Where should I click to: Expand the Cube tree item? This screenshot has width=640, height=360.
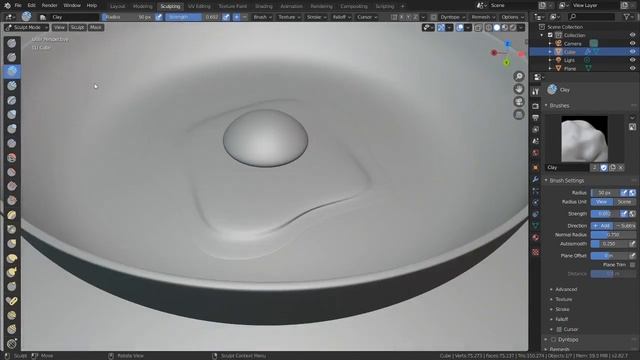tap(550, 52)
